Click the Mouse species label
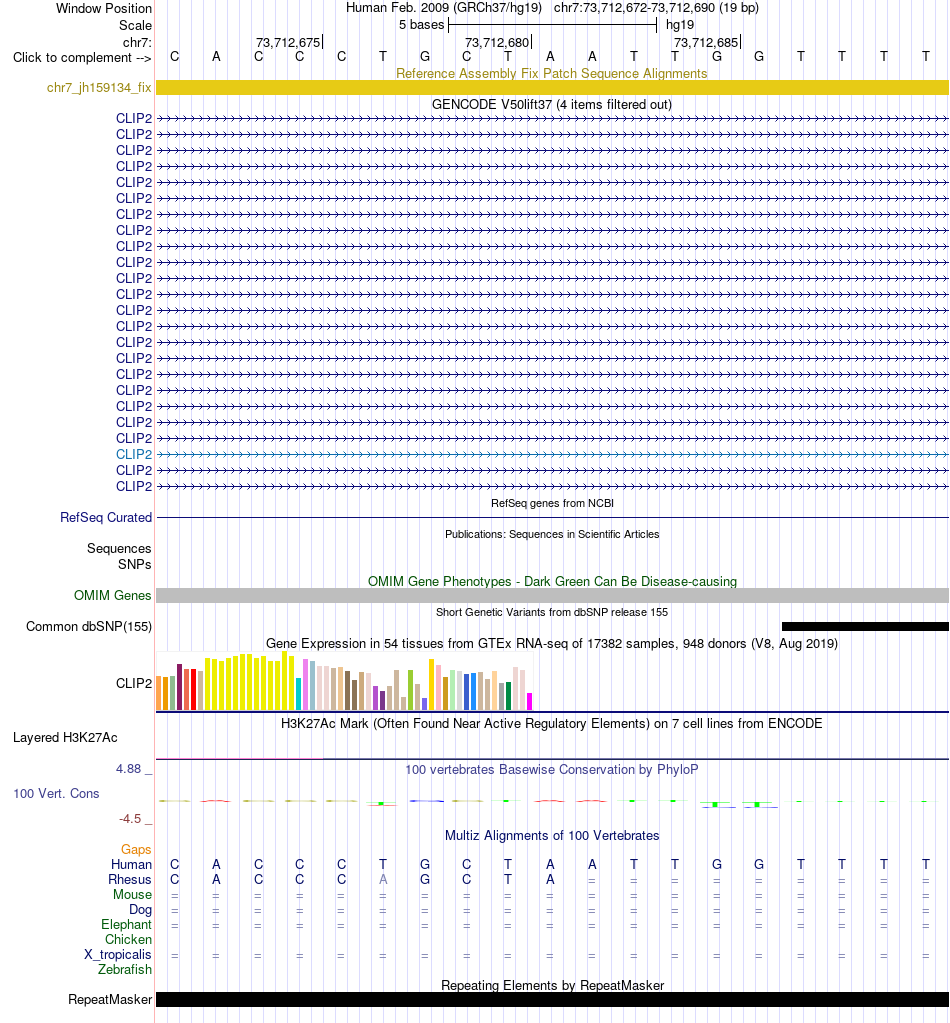Screen dimensions: 950x1023 (132, 894)
